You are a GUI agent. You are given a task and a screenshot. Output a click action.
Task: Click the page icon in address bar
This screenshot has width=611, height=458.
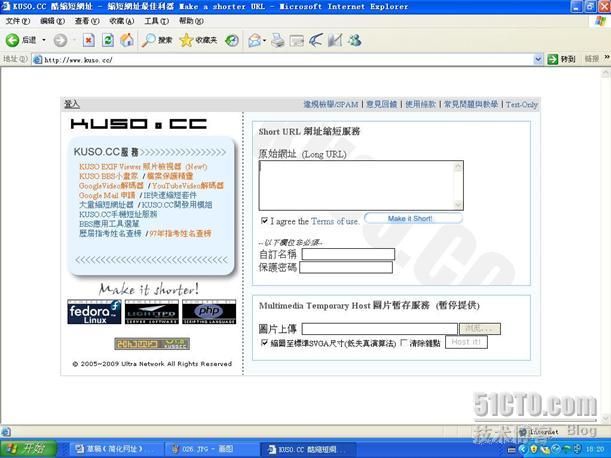[38, 60]
